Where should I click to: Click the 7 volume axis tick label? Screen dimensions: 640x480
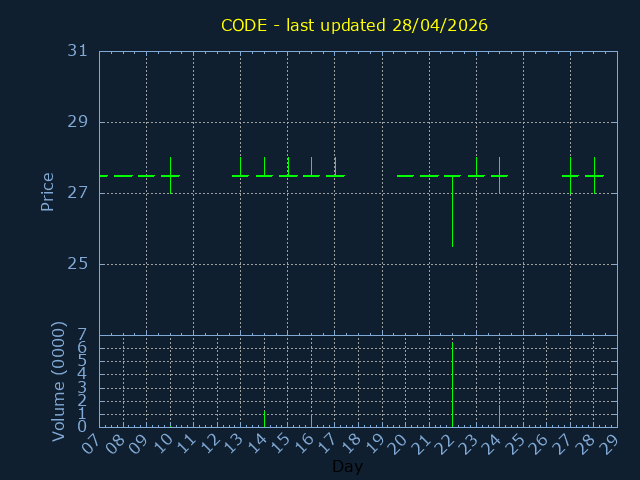point(82,335)
